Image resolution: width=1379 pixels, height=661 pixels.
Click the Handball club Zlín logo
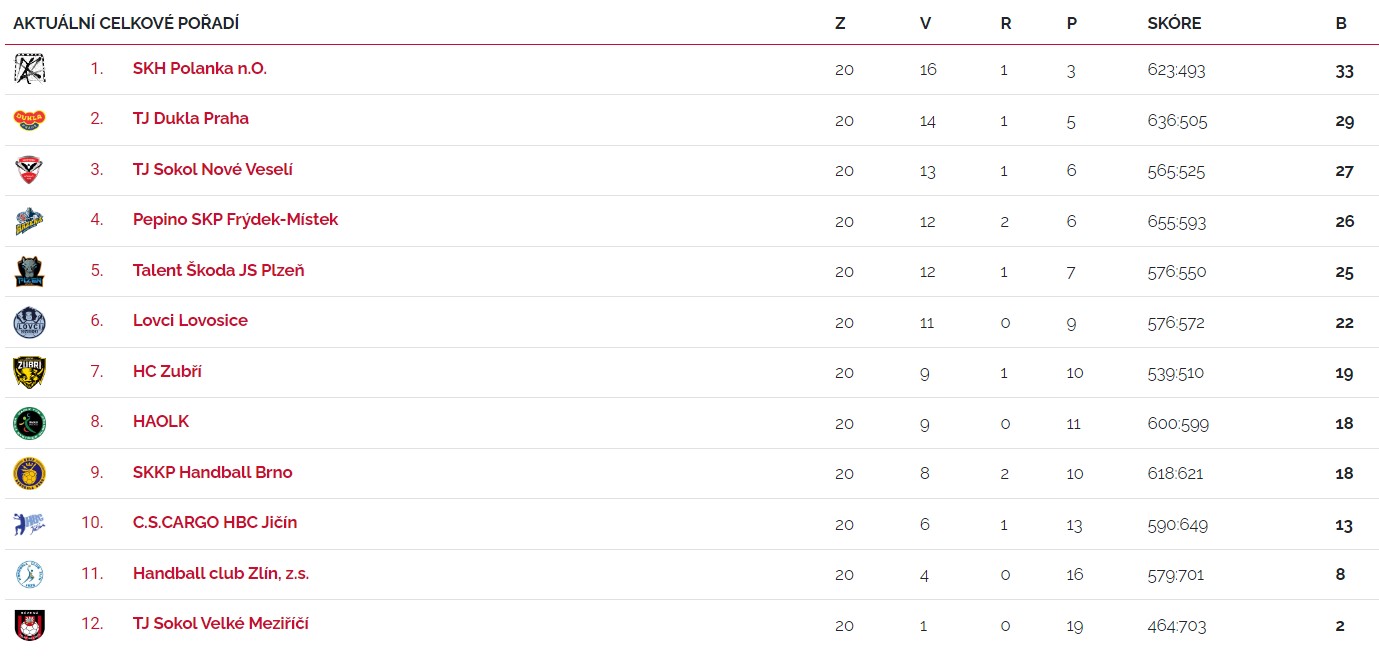tap(29, 574)
